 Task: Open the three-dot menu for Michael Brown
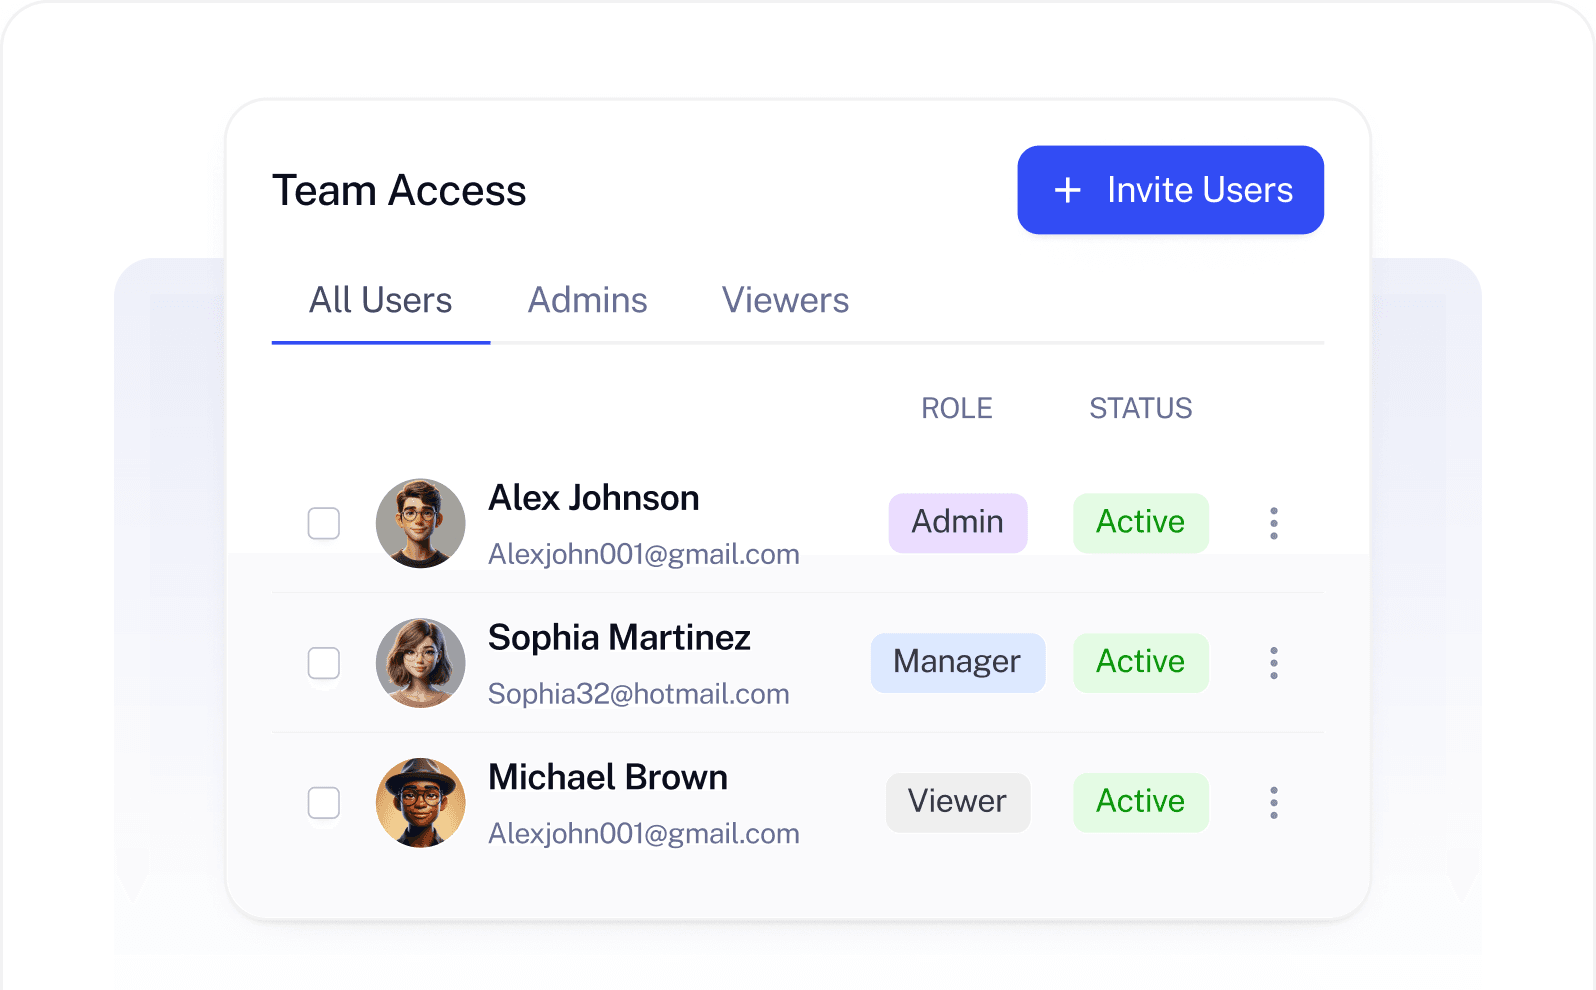(x=1274, y=803)
